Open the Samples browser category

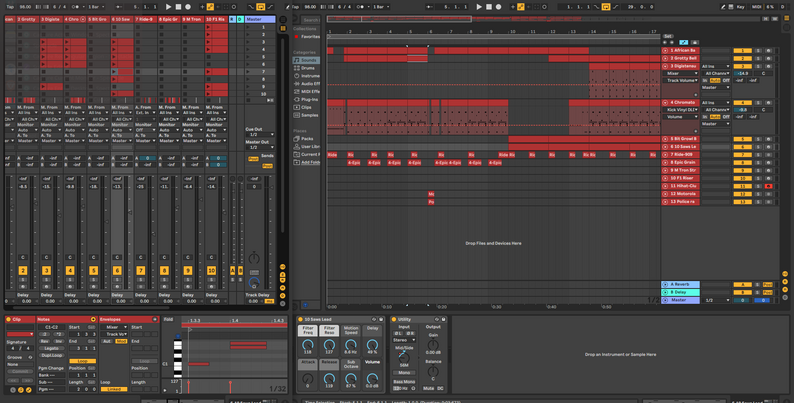(x=306, y=115)
